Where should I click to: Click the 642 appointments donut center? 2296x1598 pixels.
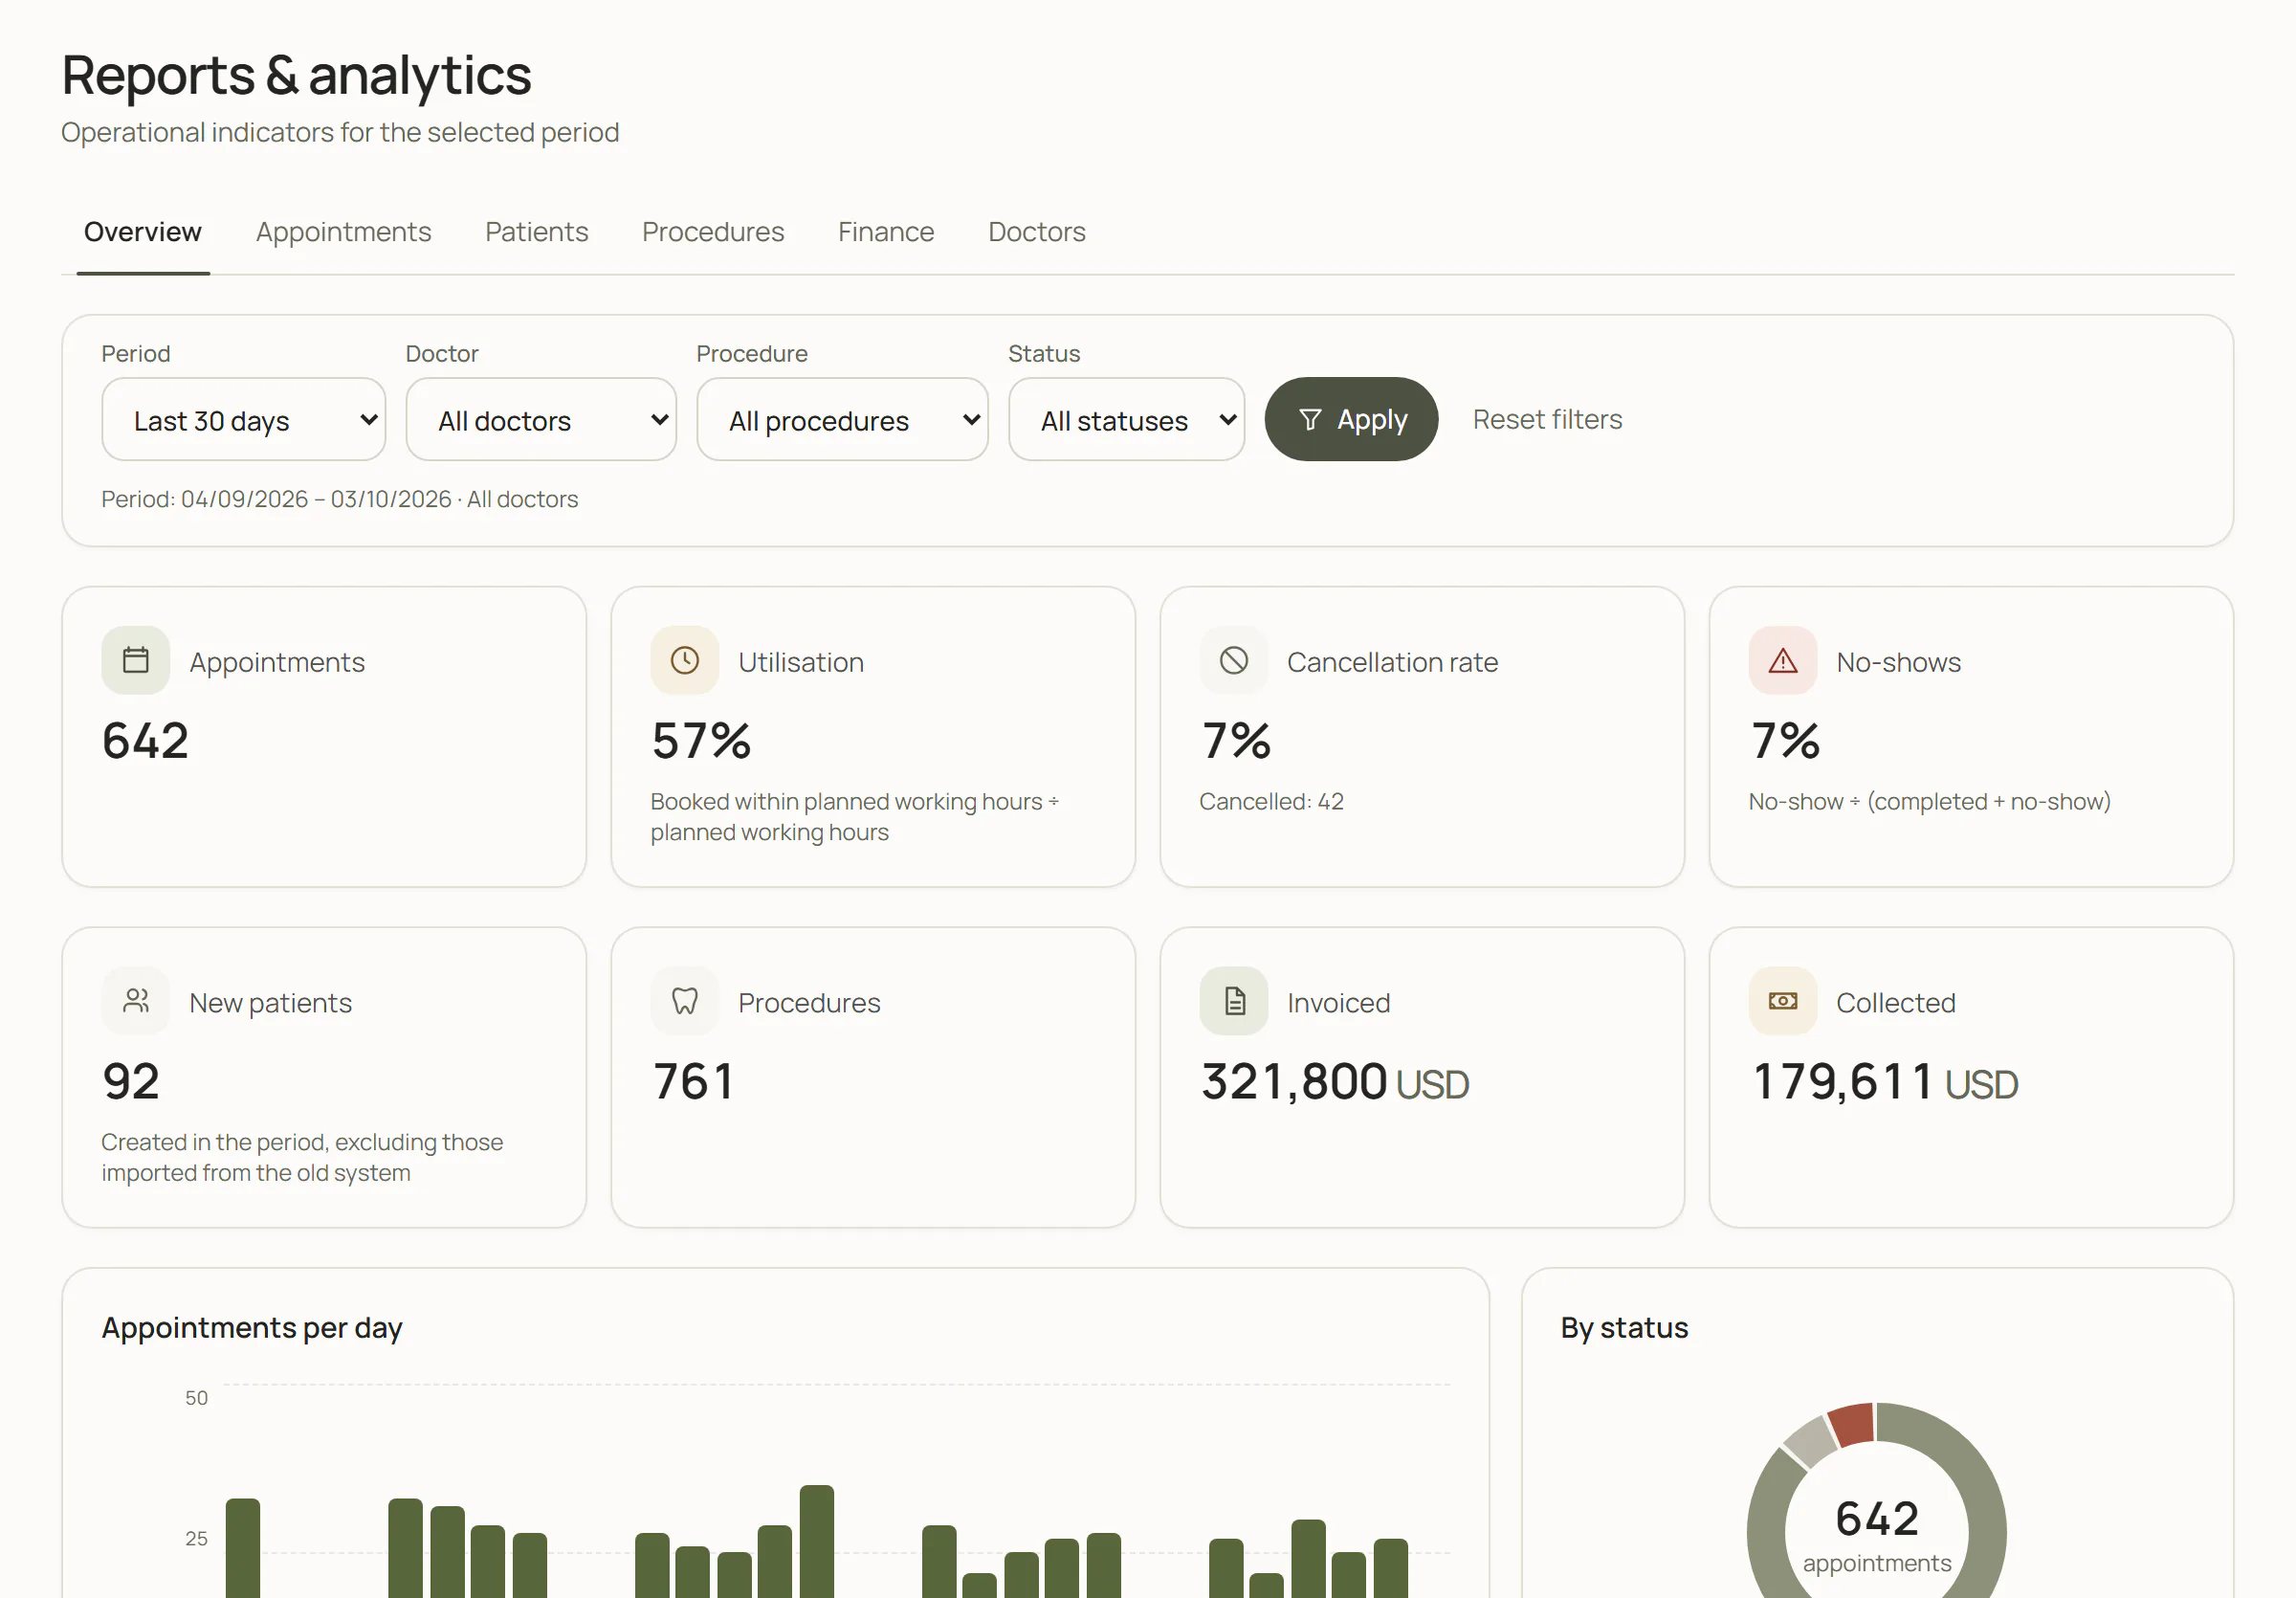point(1877,1535)
